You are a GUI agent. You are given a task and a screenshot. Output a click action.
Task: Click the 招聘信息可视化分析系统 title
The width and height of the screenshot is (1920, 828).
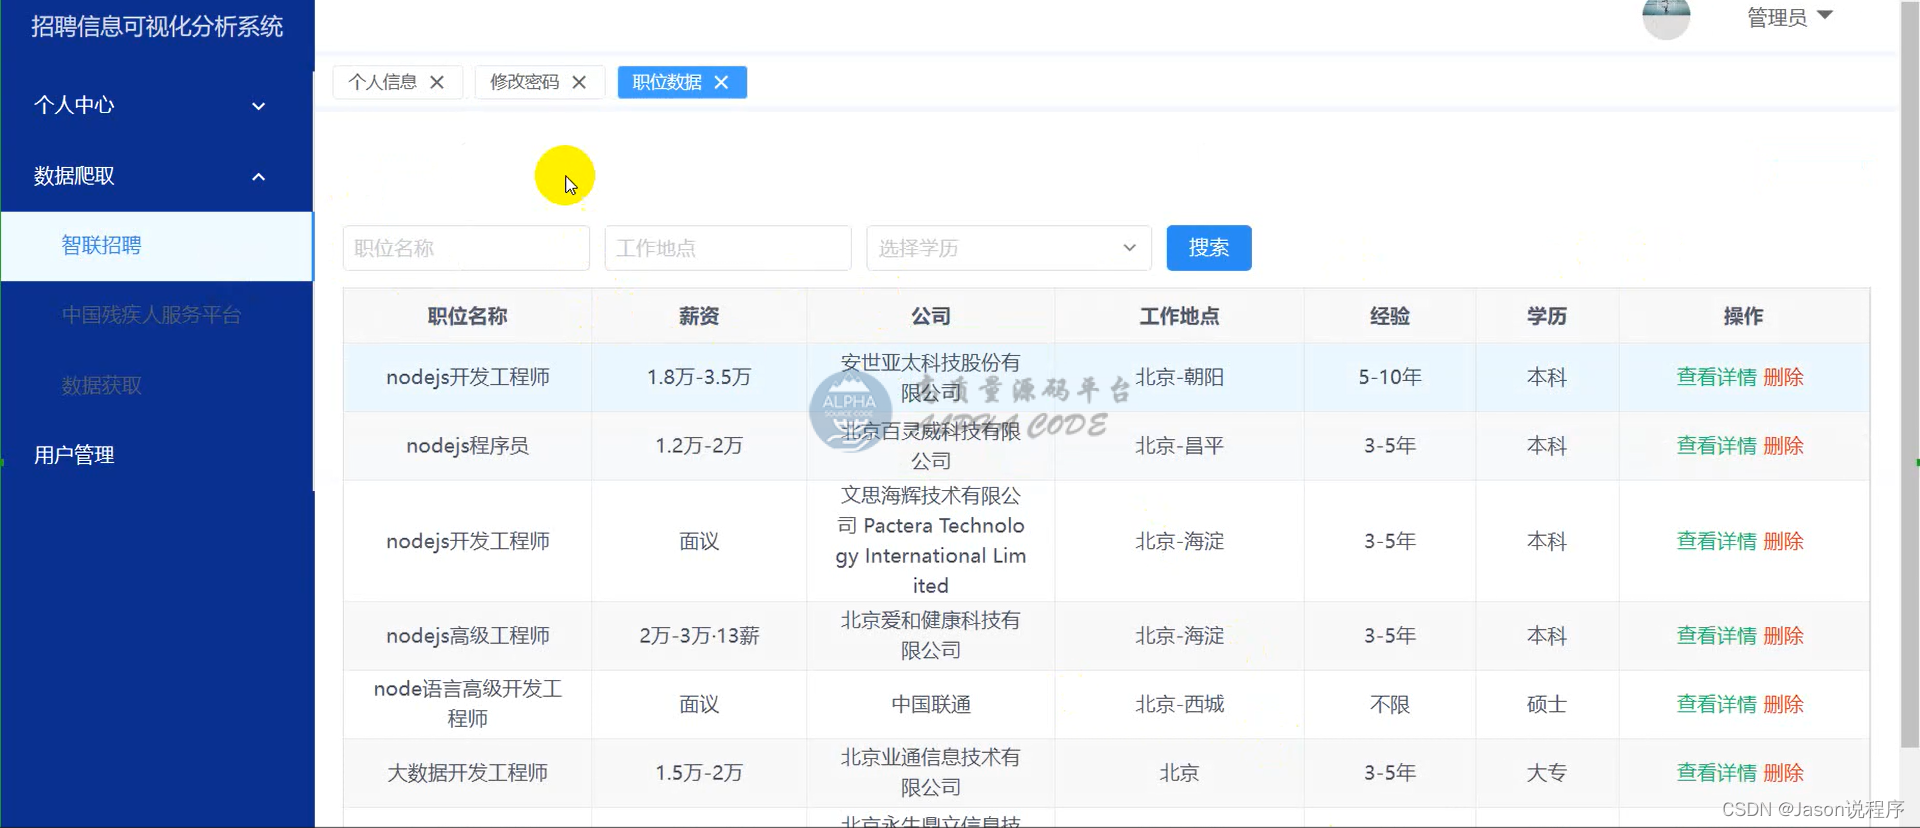pos(157,26)
